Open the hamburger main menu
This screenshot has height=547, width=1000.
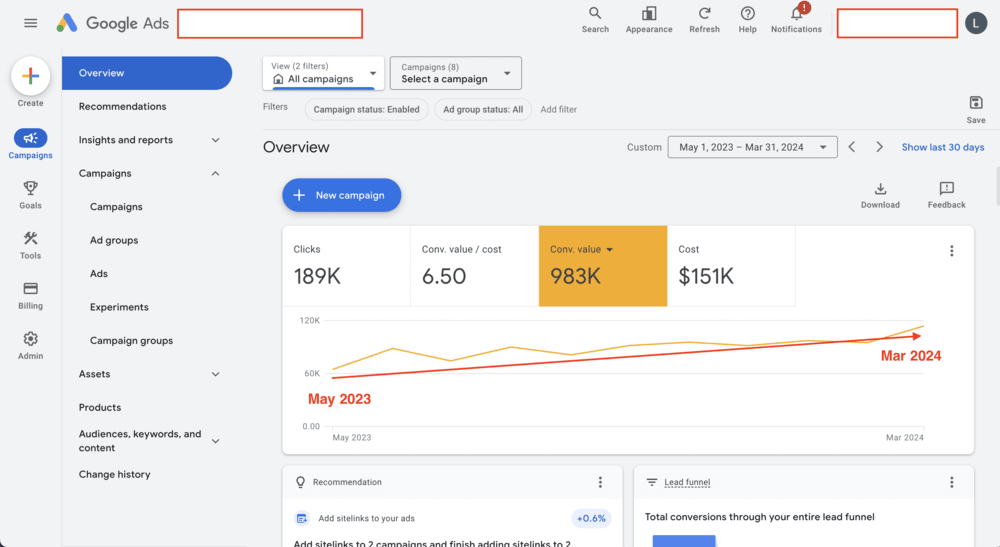[30, 23]
